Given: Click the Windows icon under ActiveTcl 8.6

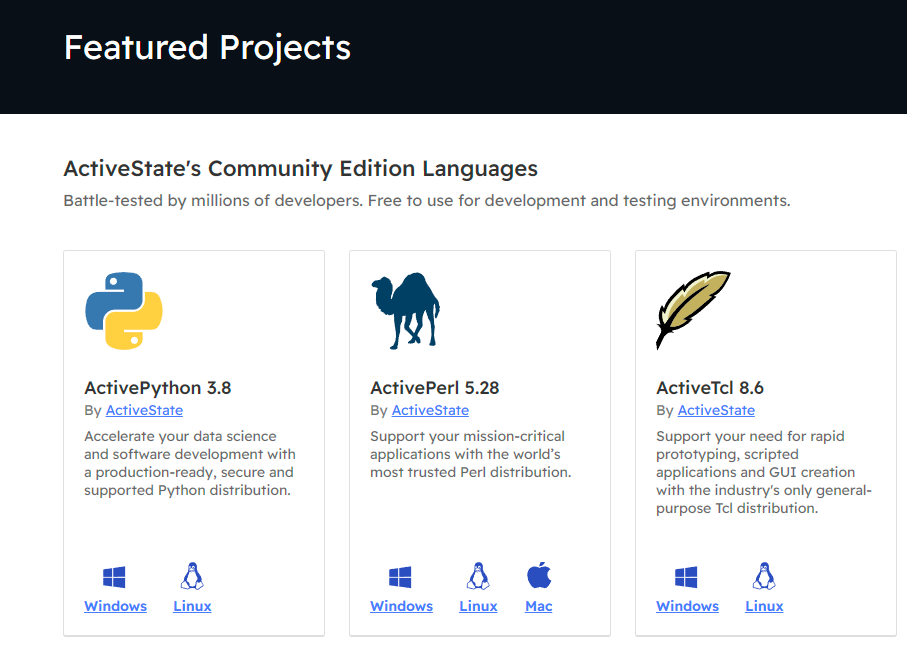Looking at the screenshot, I should coord(686,577).
